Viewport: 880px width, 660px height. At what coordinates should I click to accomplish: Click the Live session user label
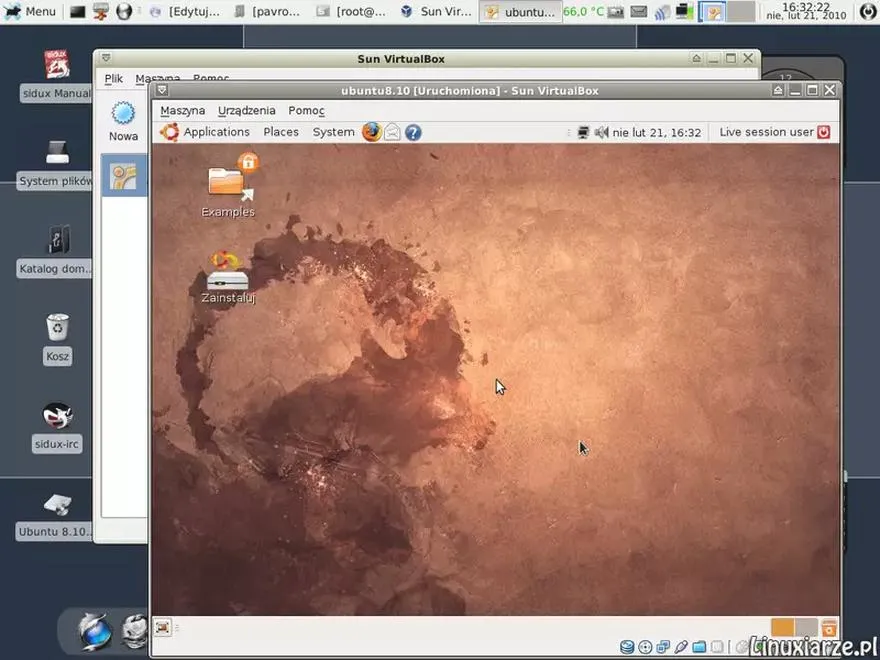(x=766, y=132)
